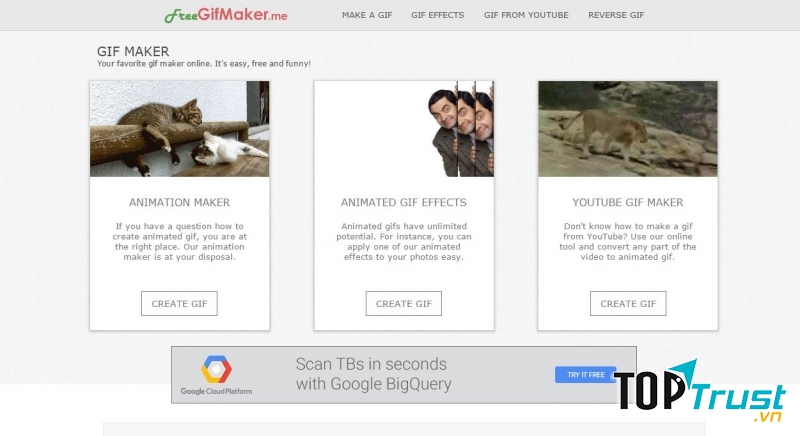Click the GIF MAKER page heading

click(133, 51)
